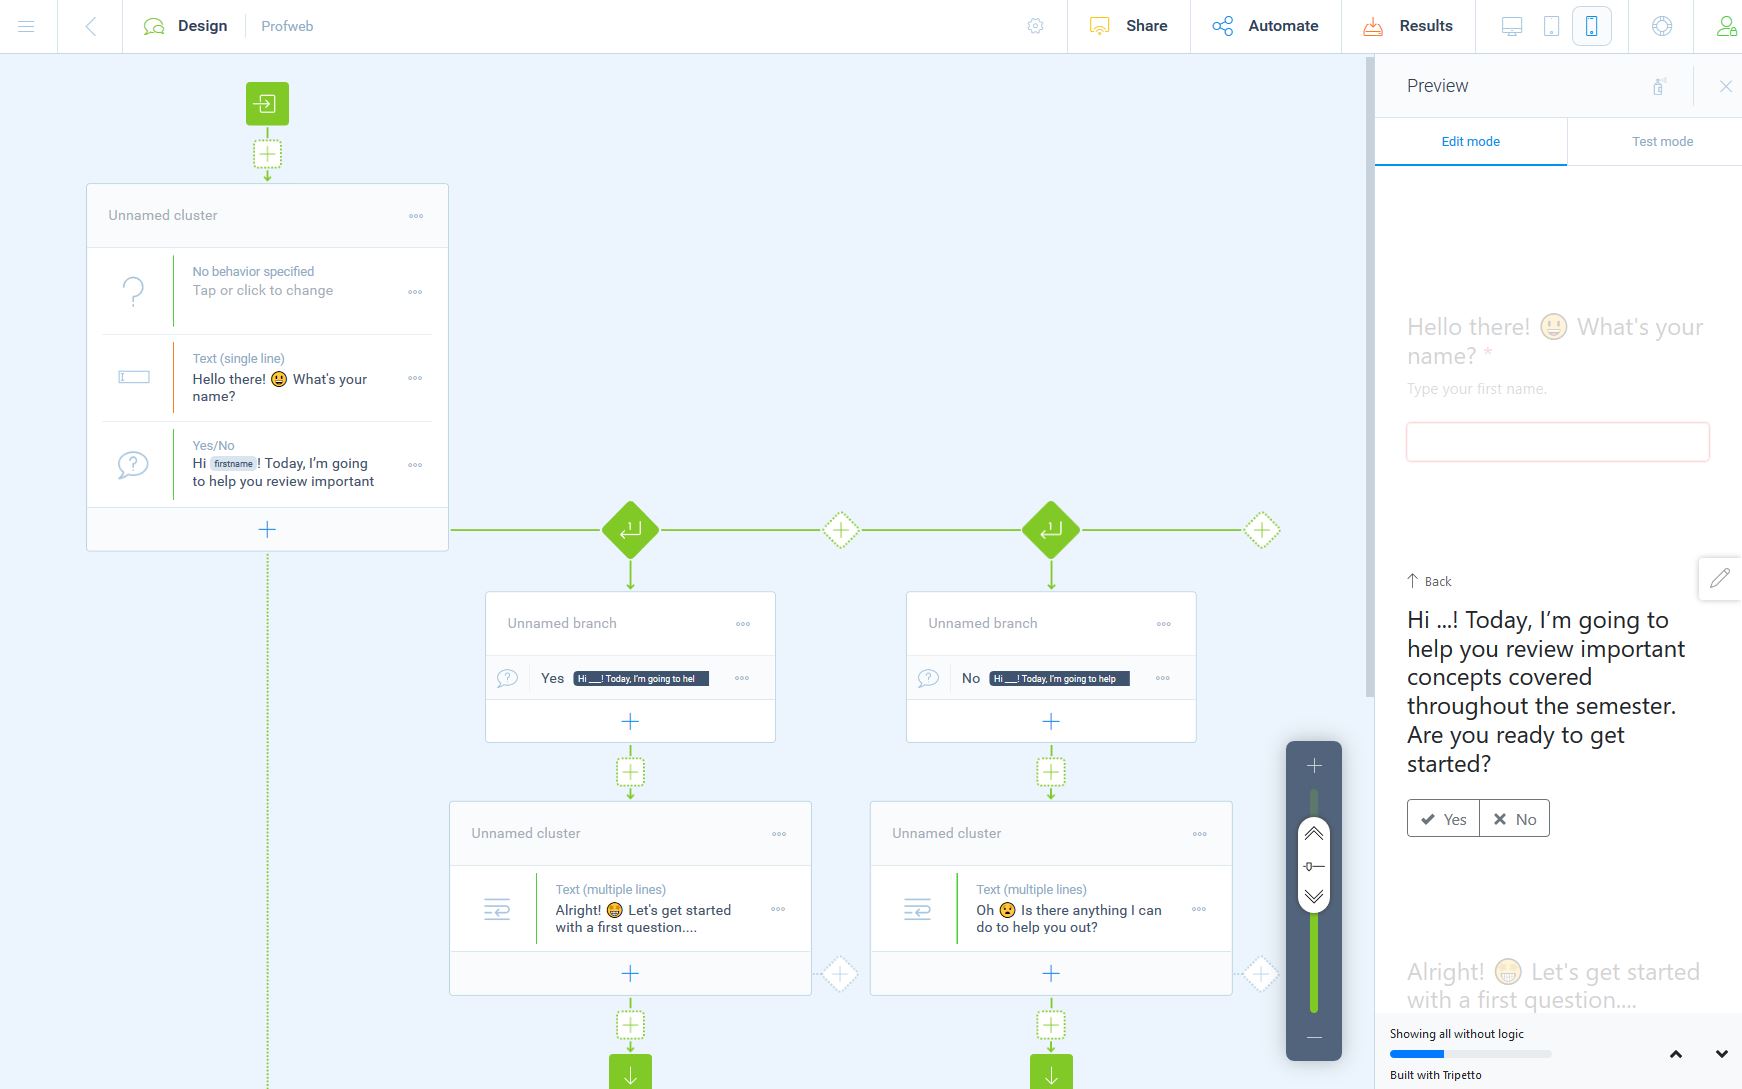
Task: Open form settings gear icon
Action: point(1035,26)
